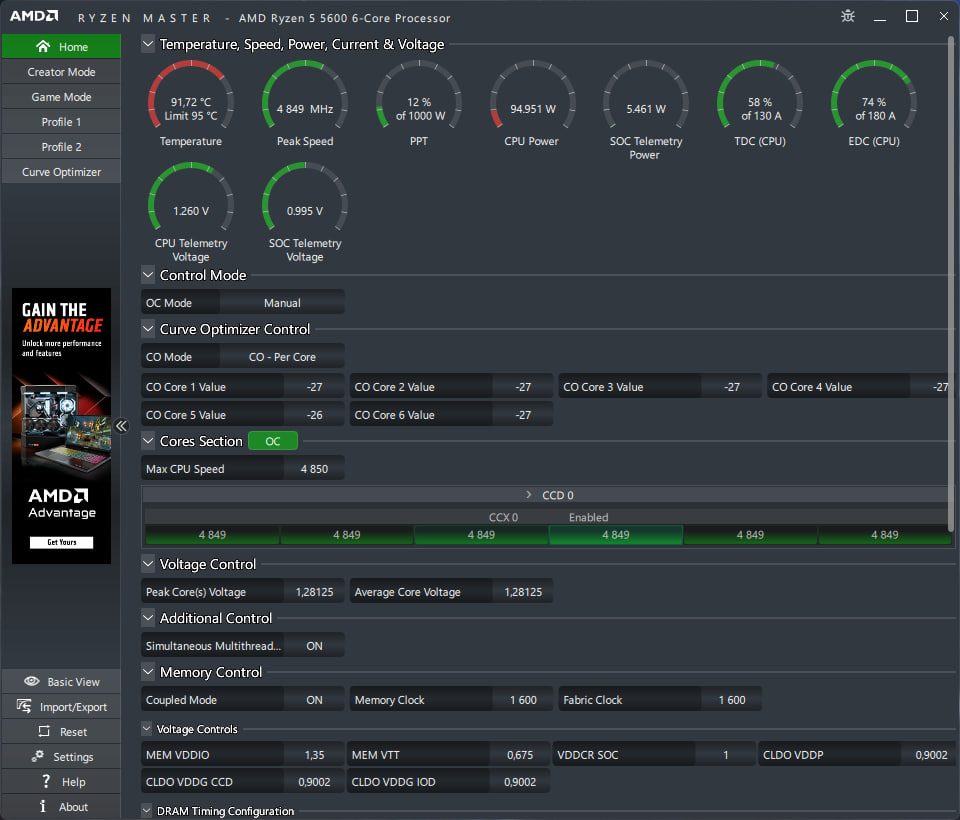Click the bug report icon in title bar

[x=847, y=17]
